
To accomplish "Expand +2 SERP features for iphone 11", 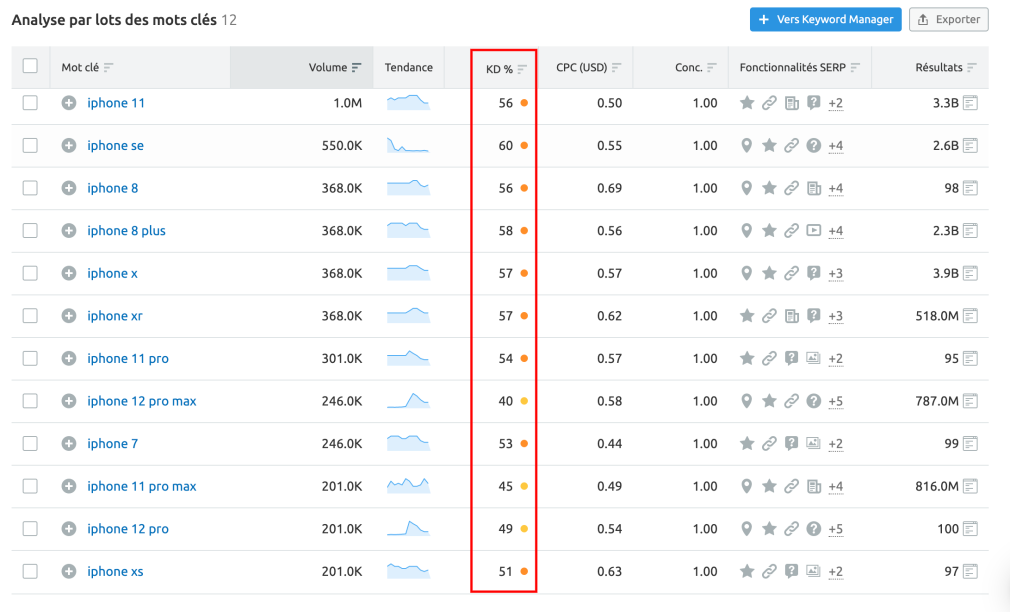I will click(835, 103).
